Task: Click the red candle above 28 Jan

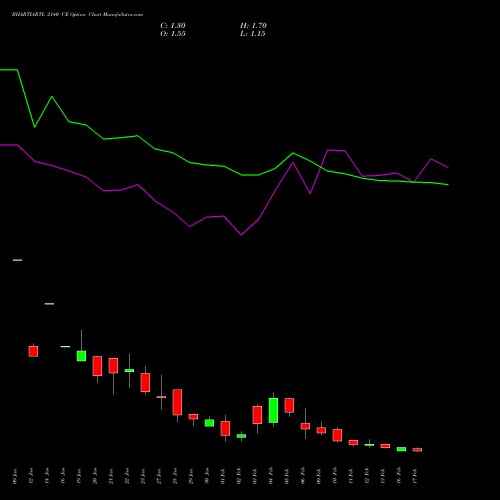Action: click(177, 402)
